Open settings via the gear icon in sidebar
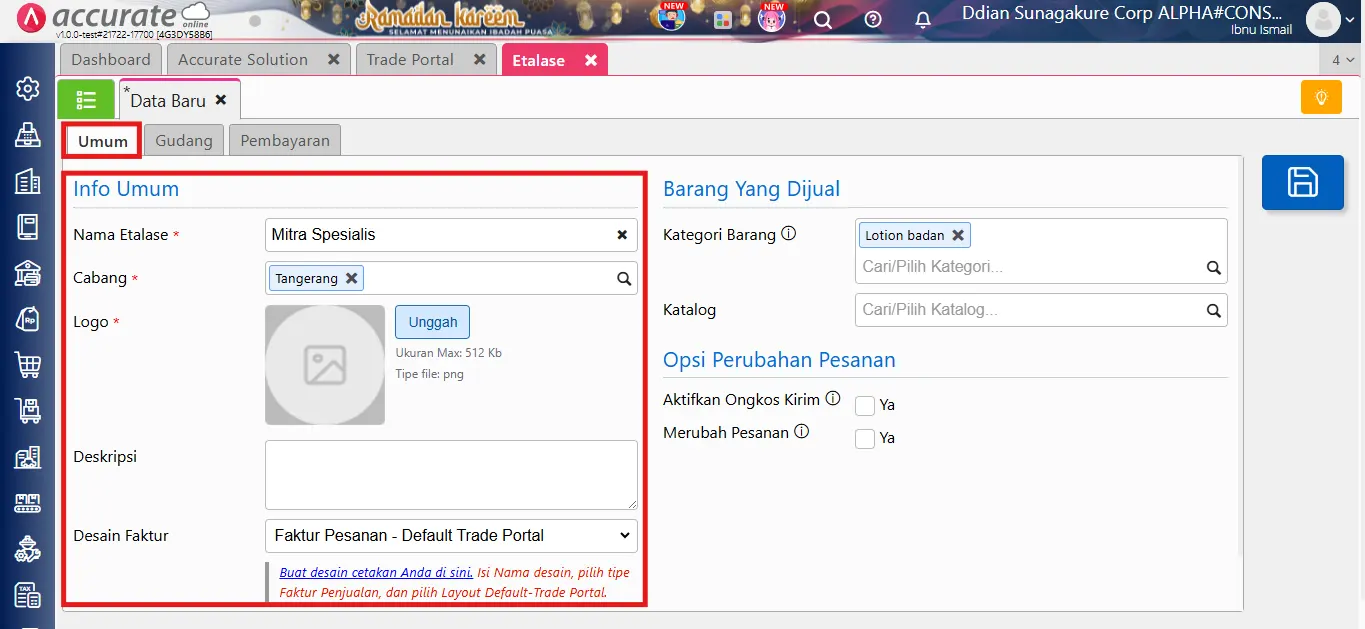1365x629 pixels. (27, 88)
